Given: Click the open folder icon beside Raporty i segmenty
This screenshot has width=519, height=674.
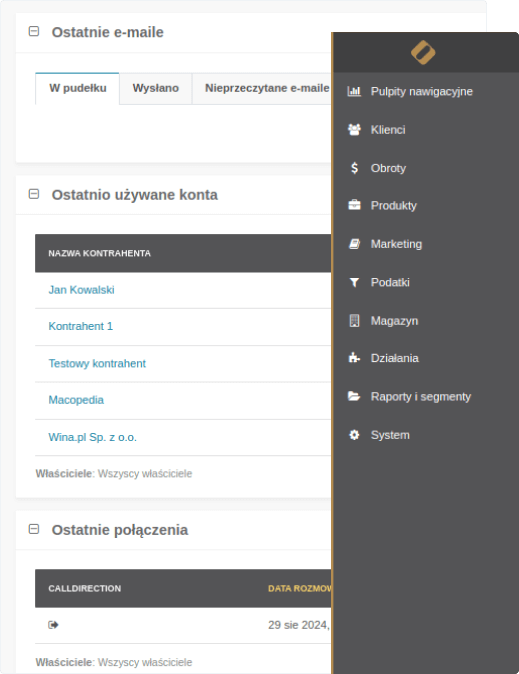Looking at the screenshot, I should tap(354, 396).
